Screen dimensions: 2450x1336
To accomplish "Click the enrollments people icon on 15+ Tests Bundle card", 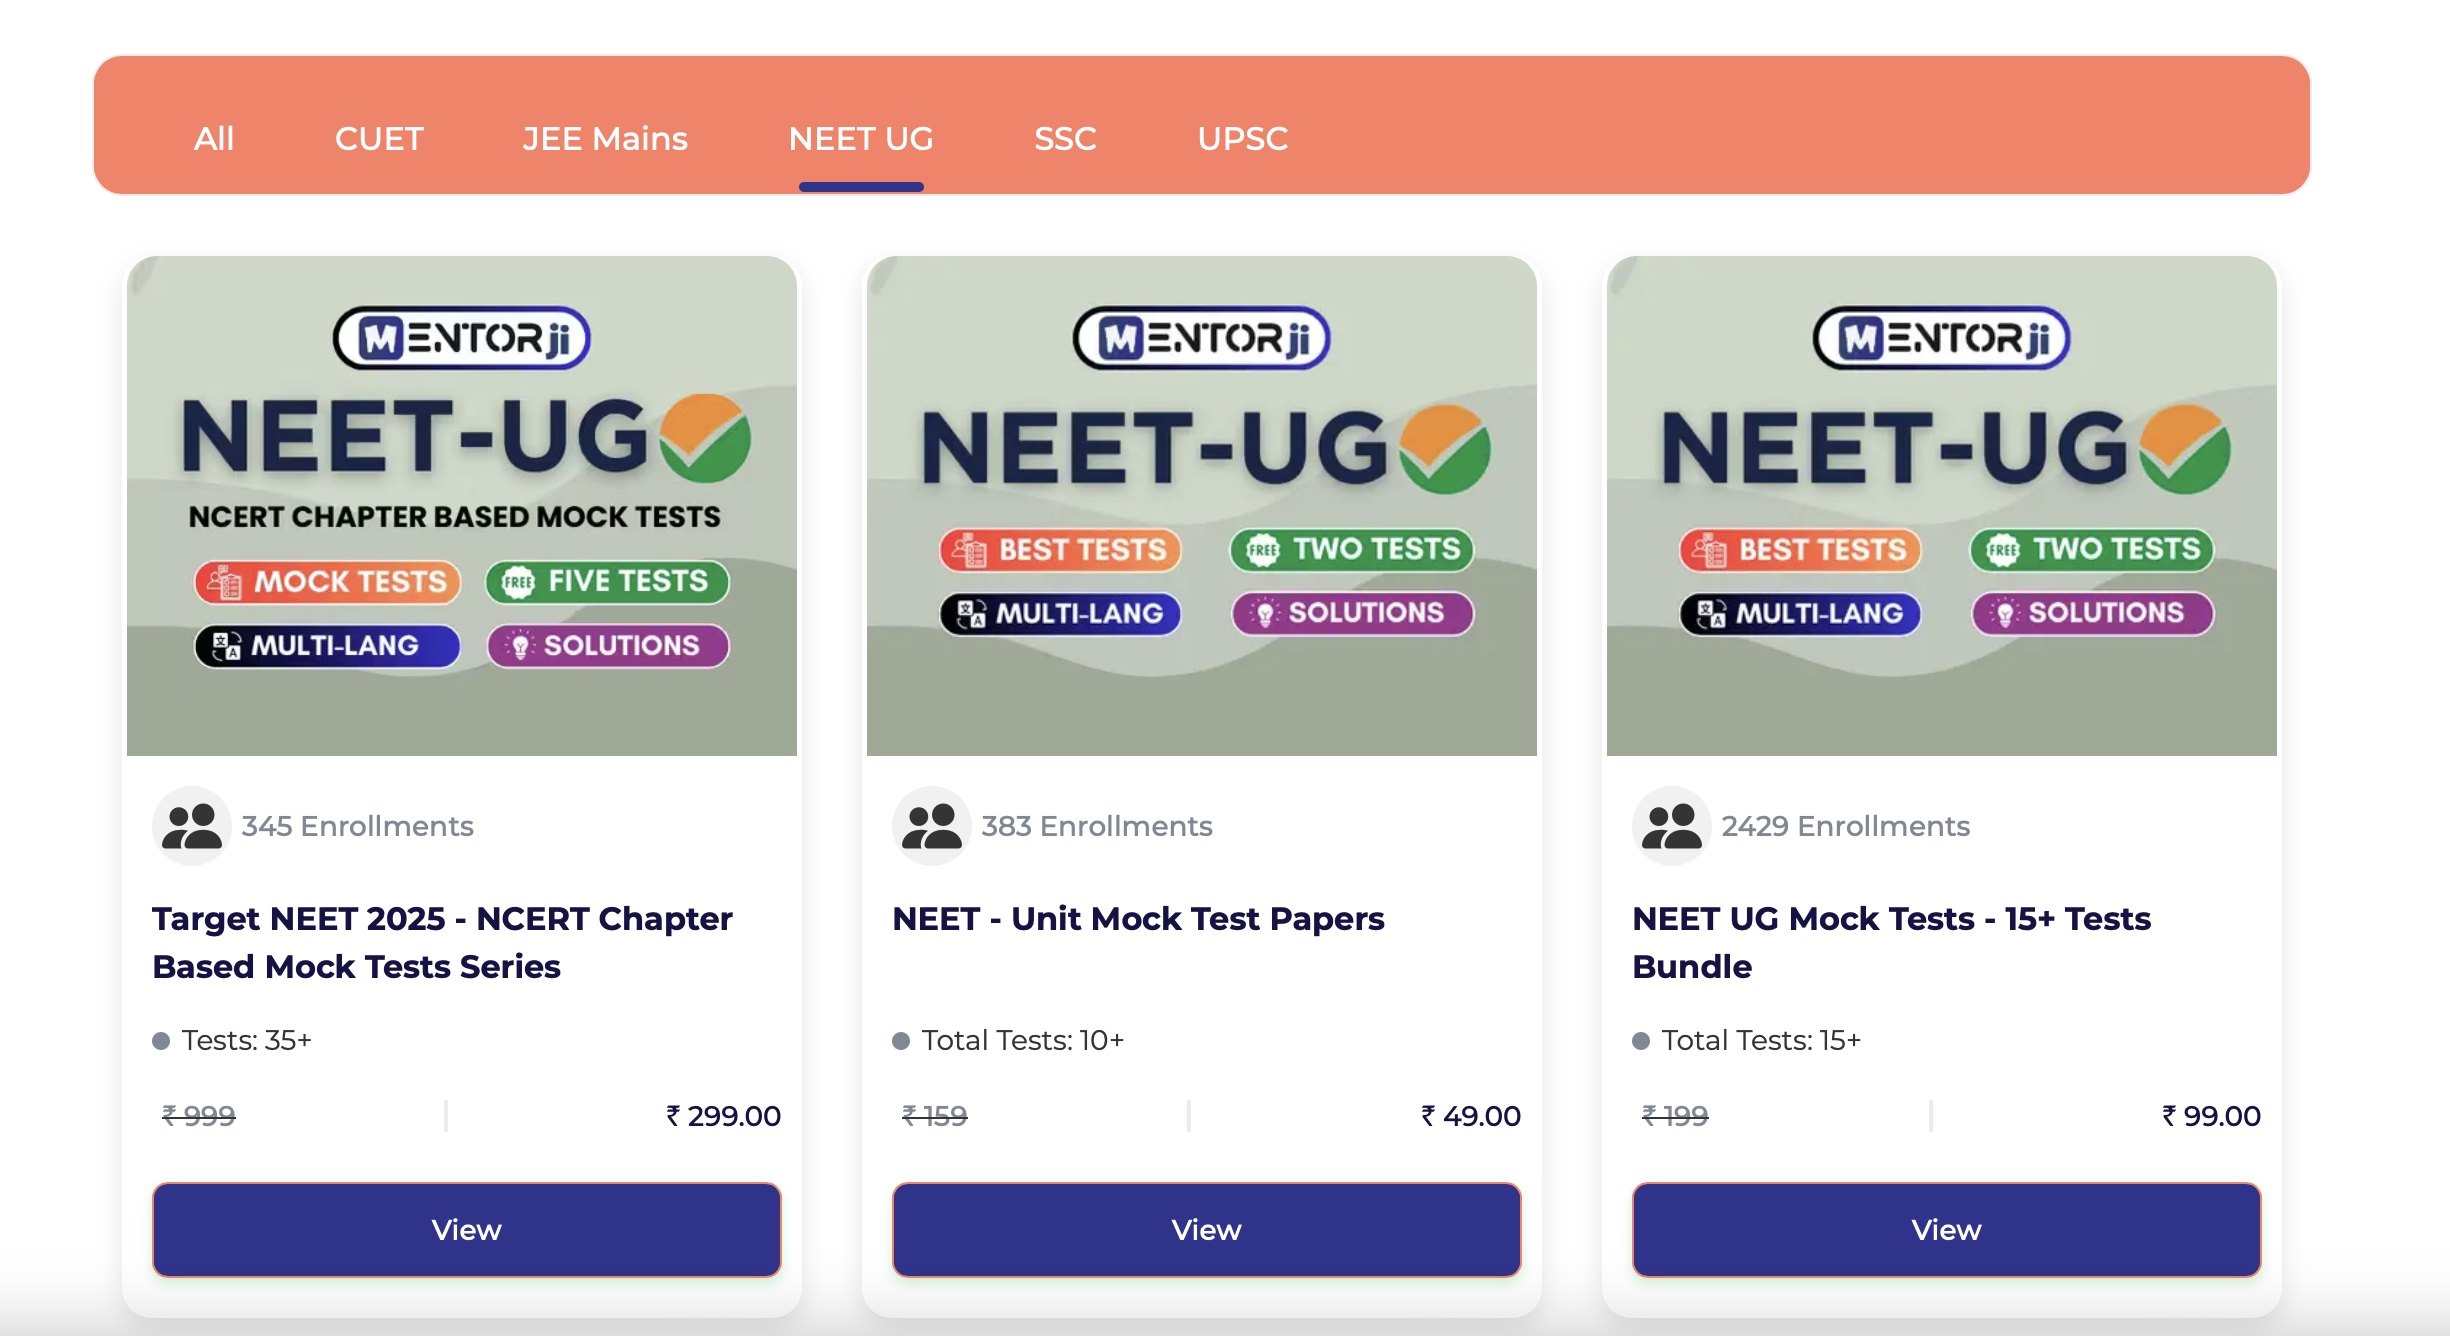I will coord(1672,826).
